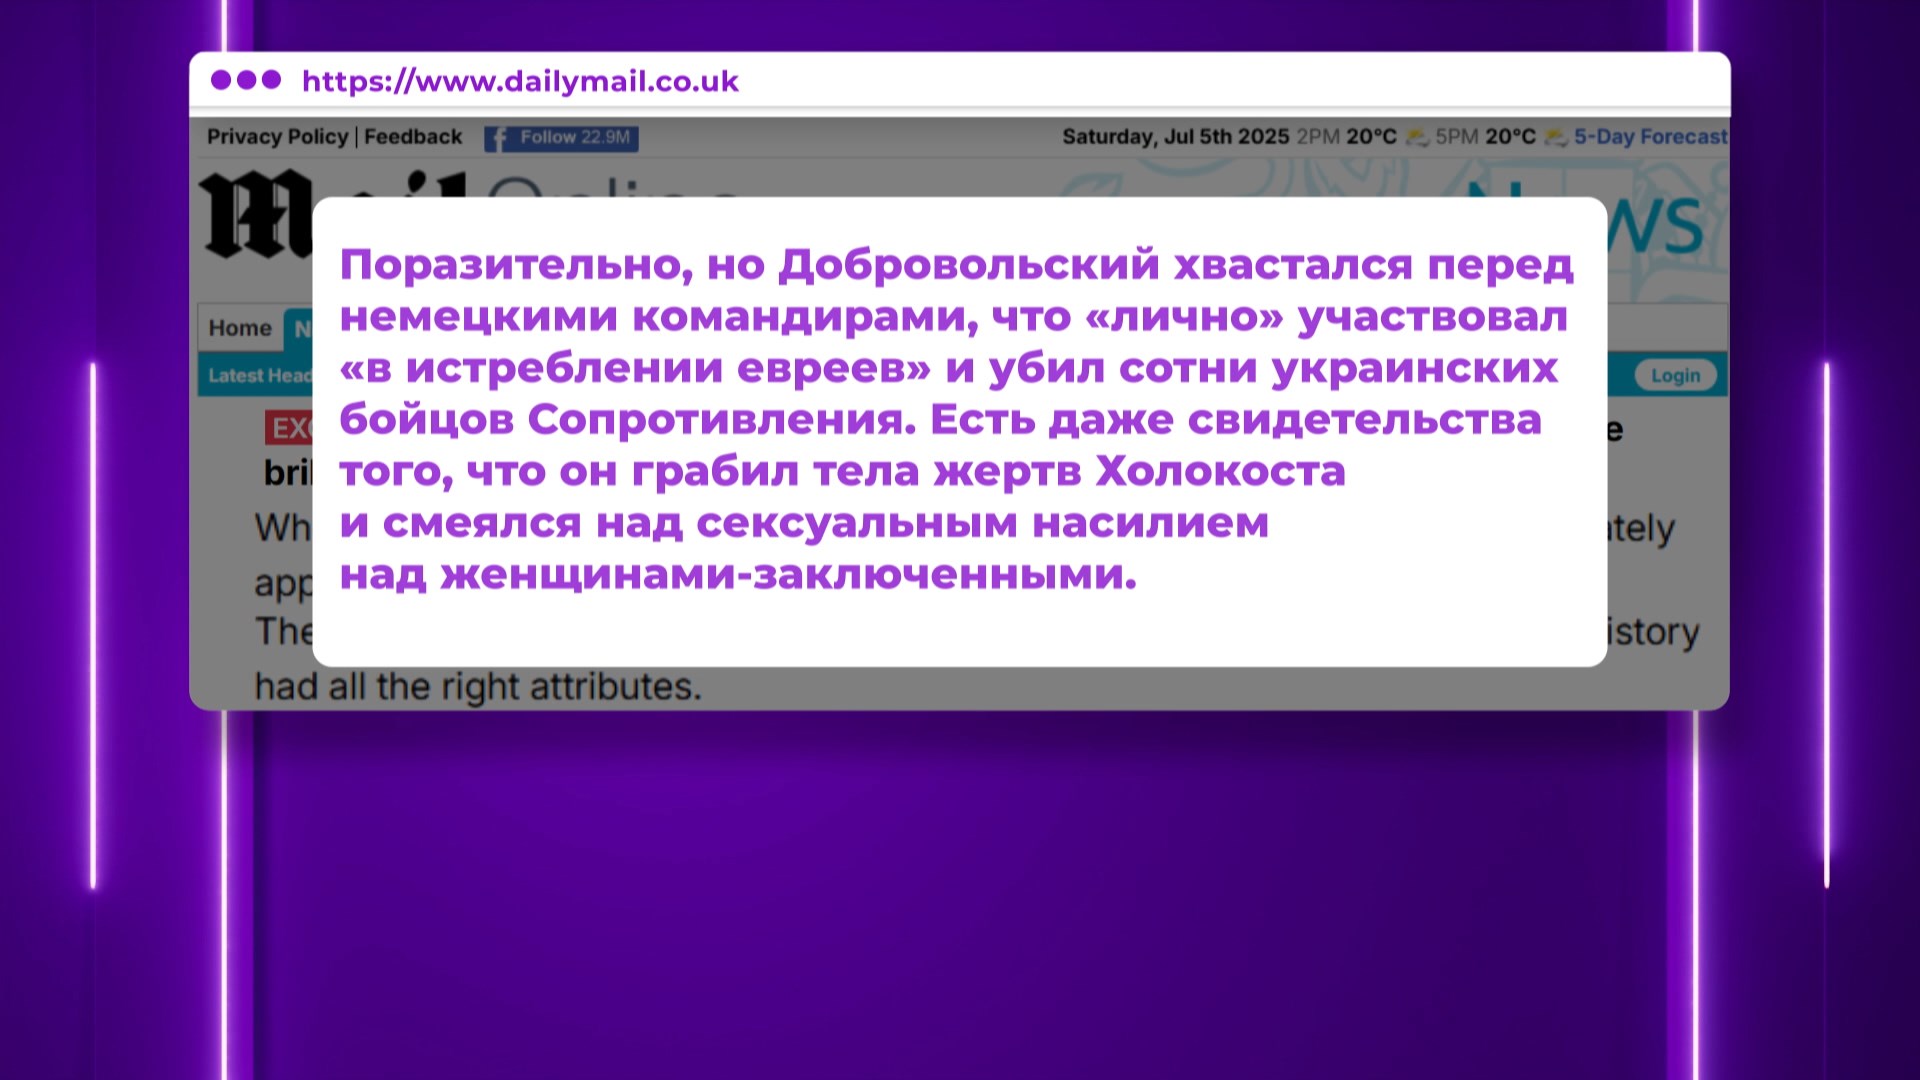Click the date Saturday, Jul 5th 2025
This screenshot has width=1920, height=1080.
(x=1175, y=137)
